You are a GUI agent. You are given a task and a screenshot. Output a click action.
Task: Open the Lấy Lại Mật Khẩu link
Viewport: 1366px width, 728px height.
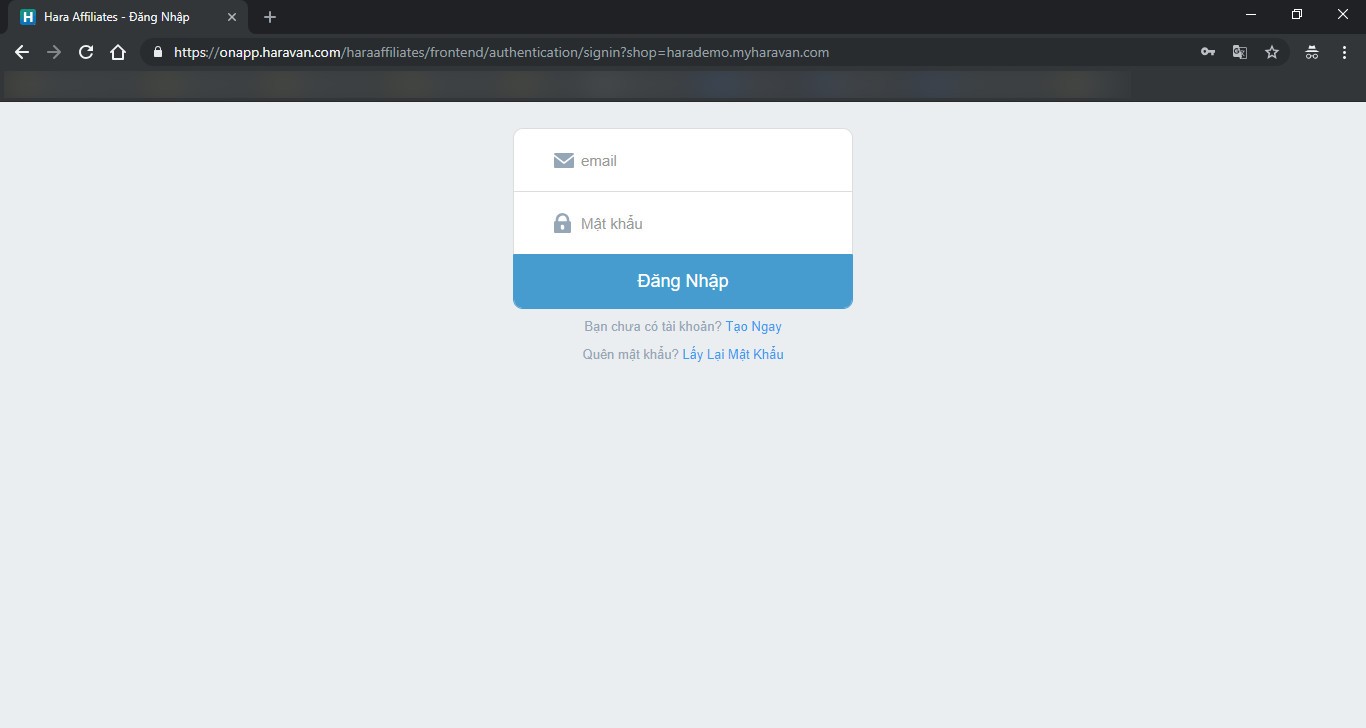(733, 355)
